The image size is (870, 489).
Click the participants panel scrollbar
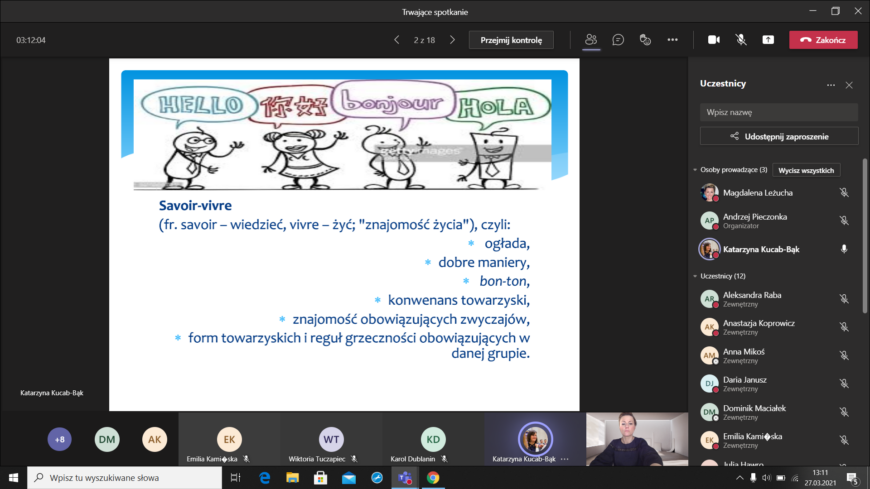[x=864, y=236]
